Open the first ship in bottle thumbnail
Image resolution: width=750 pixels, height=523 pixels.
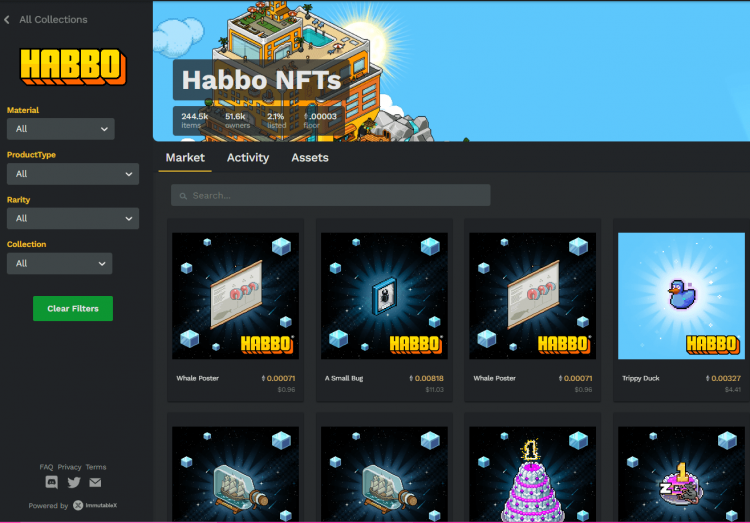[x=235, y=474]
